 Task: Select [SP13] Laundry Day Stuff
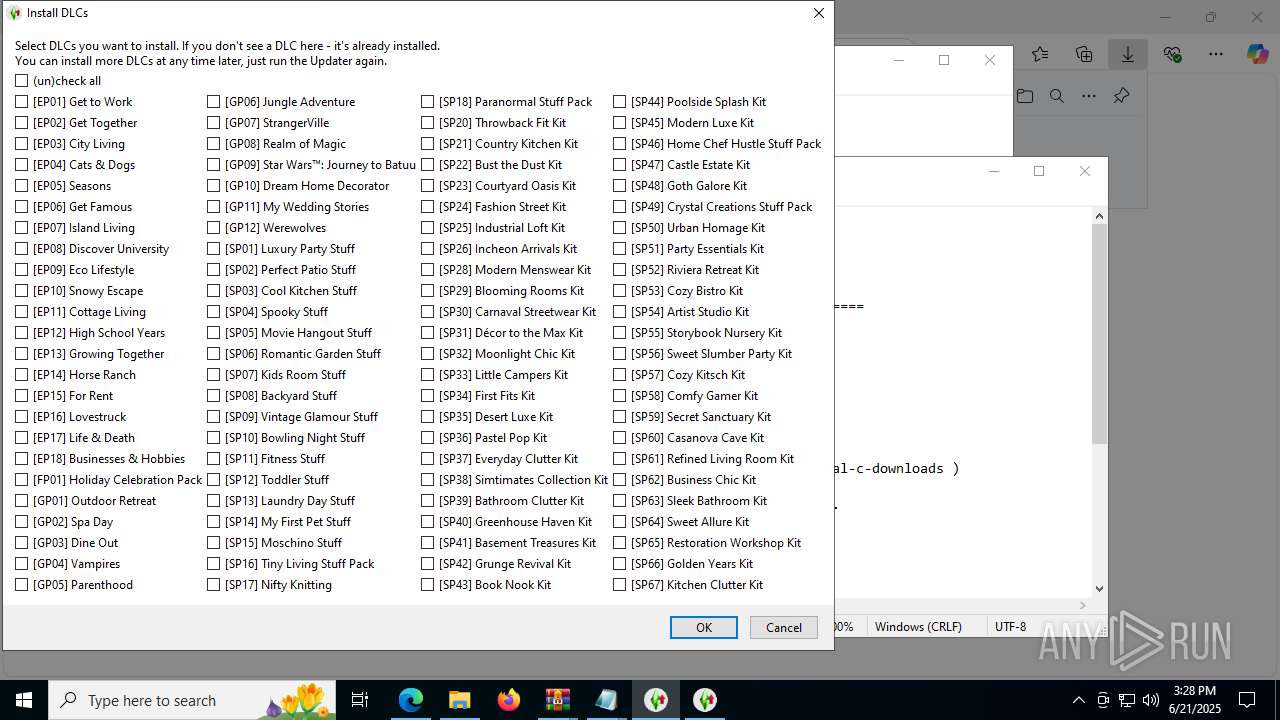point(214,501)
